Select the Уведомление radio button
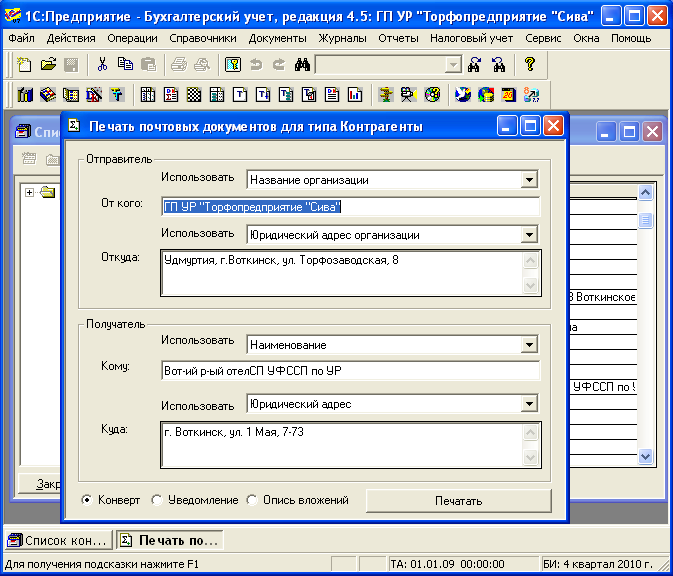673x576 pixels. [157, 500]
